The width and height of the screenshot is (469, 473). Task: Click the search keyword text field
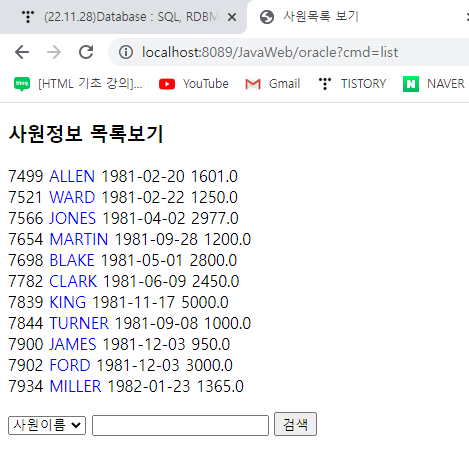point(180,425)
